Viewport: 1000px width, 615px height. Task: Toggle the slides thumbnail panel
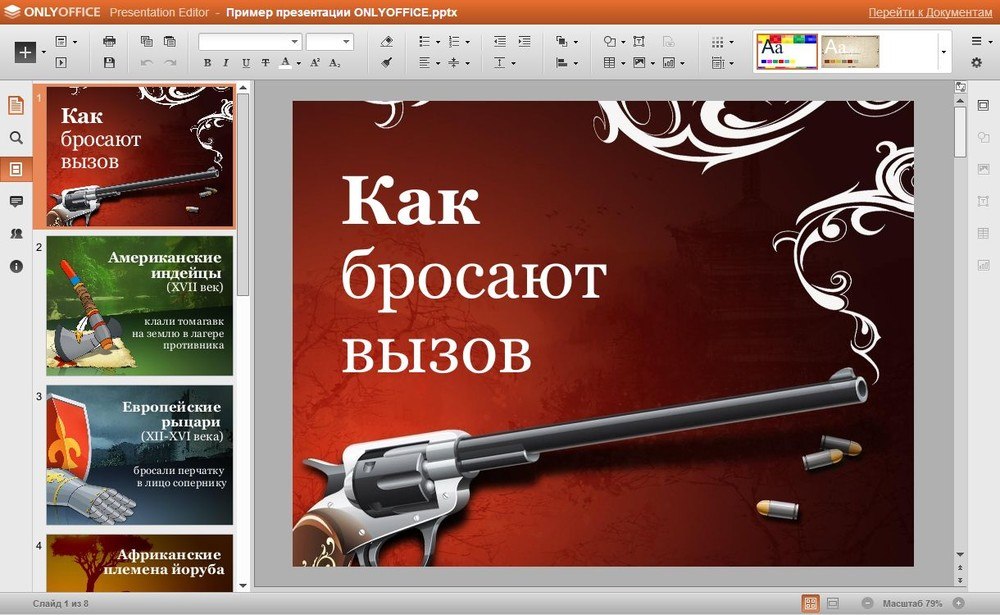coord(16,169)
